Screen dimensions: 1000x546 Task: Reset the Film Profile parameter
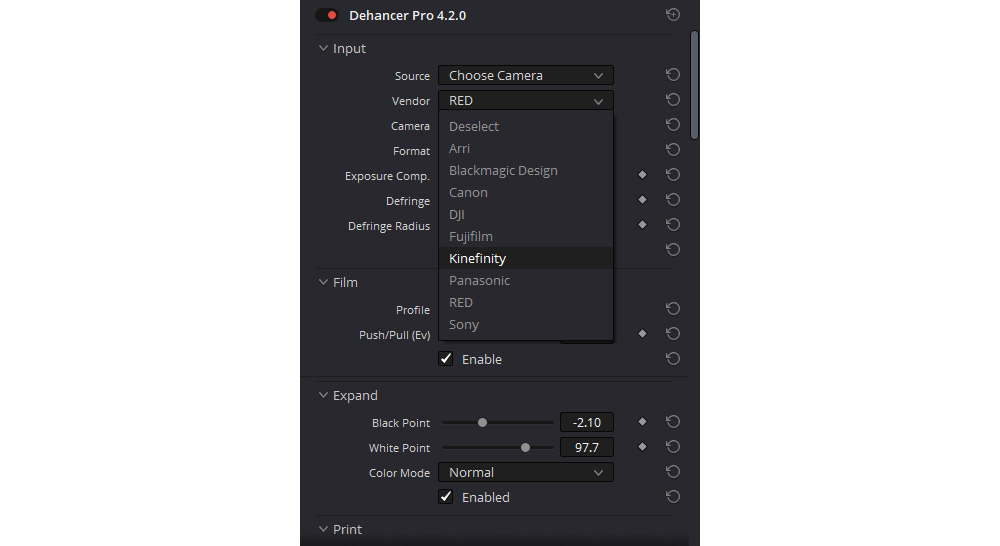coord(673,309)
